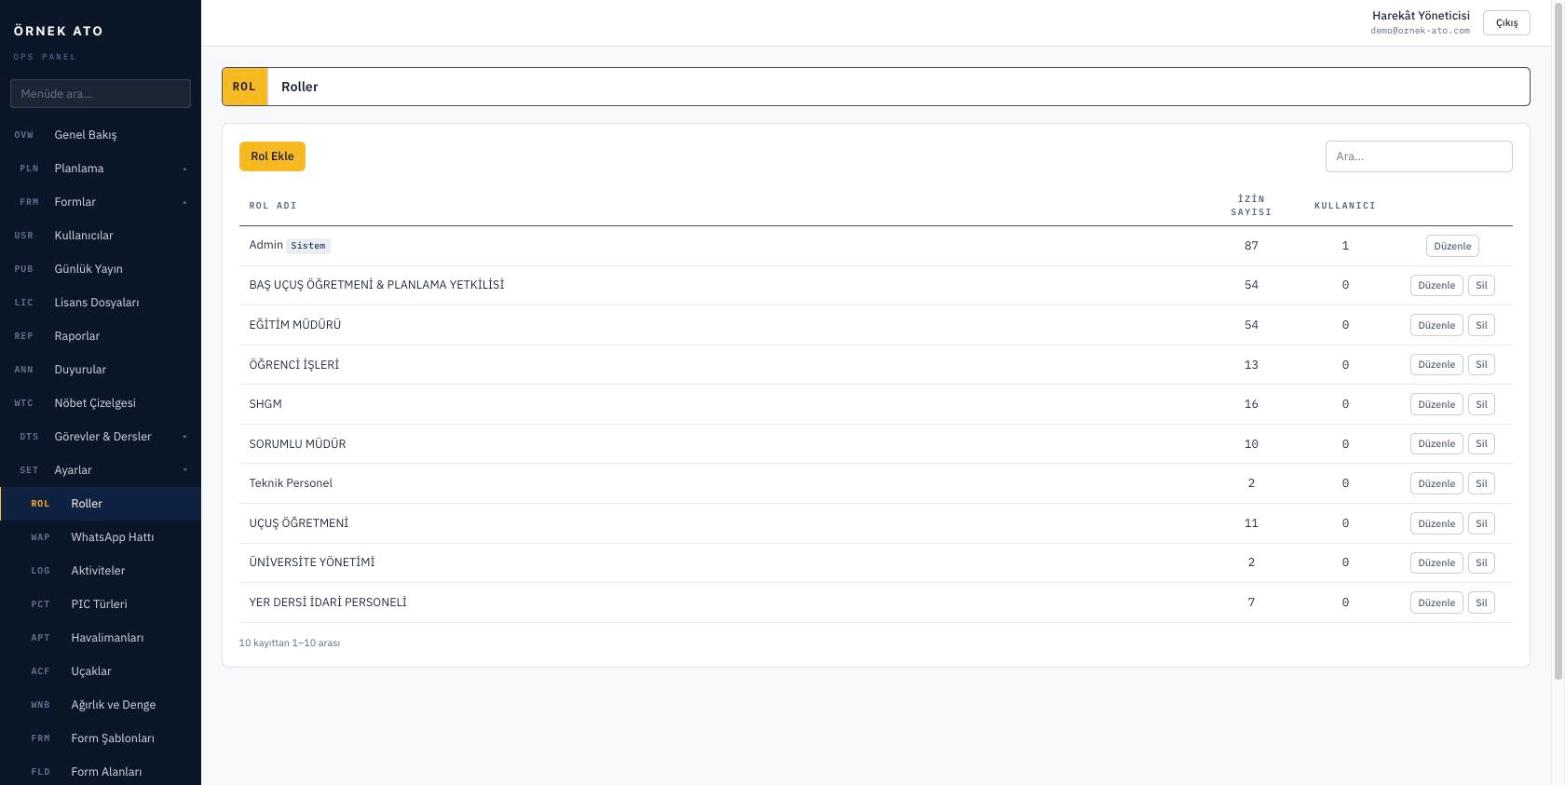The height and width of the screenshot is (785, 1565).
Task: Open Uçaklar page
Action: click(x=100, y=671)
